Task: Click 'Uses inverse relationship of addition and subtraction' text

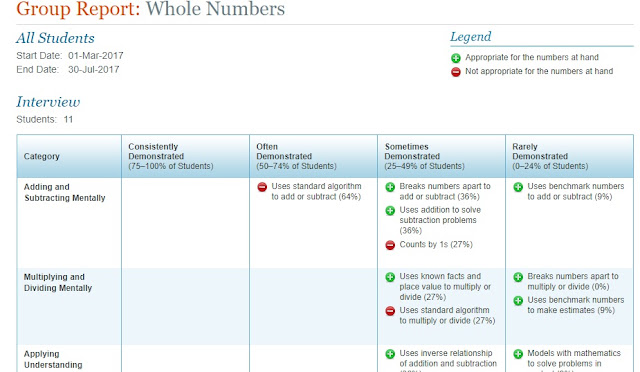Action: (448, 361)
